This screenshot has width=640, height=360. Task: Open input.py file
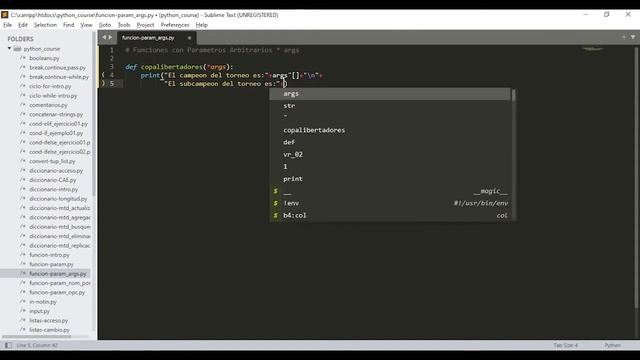coord(39,311)
